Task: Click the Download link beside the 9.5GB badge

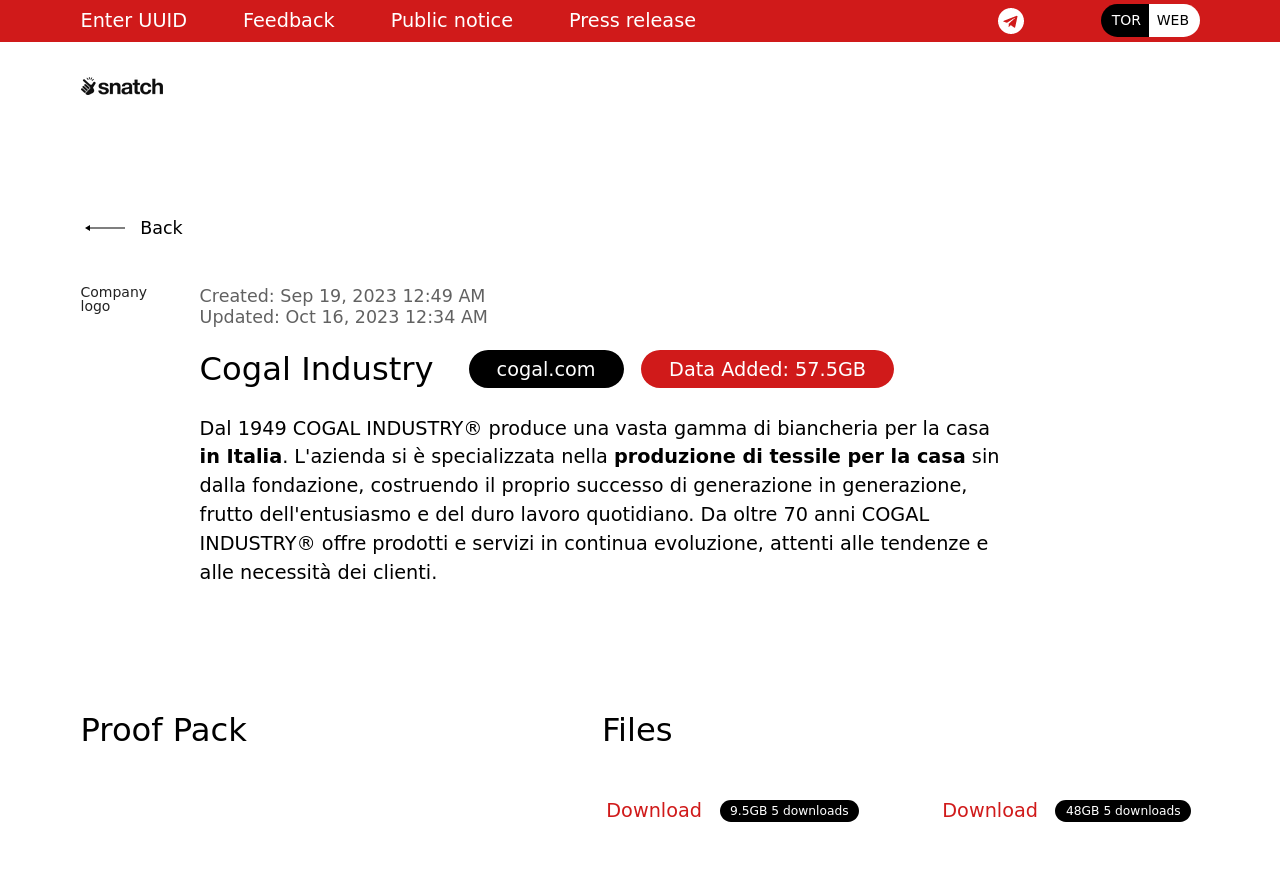Action: 654,811
